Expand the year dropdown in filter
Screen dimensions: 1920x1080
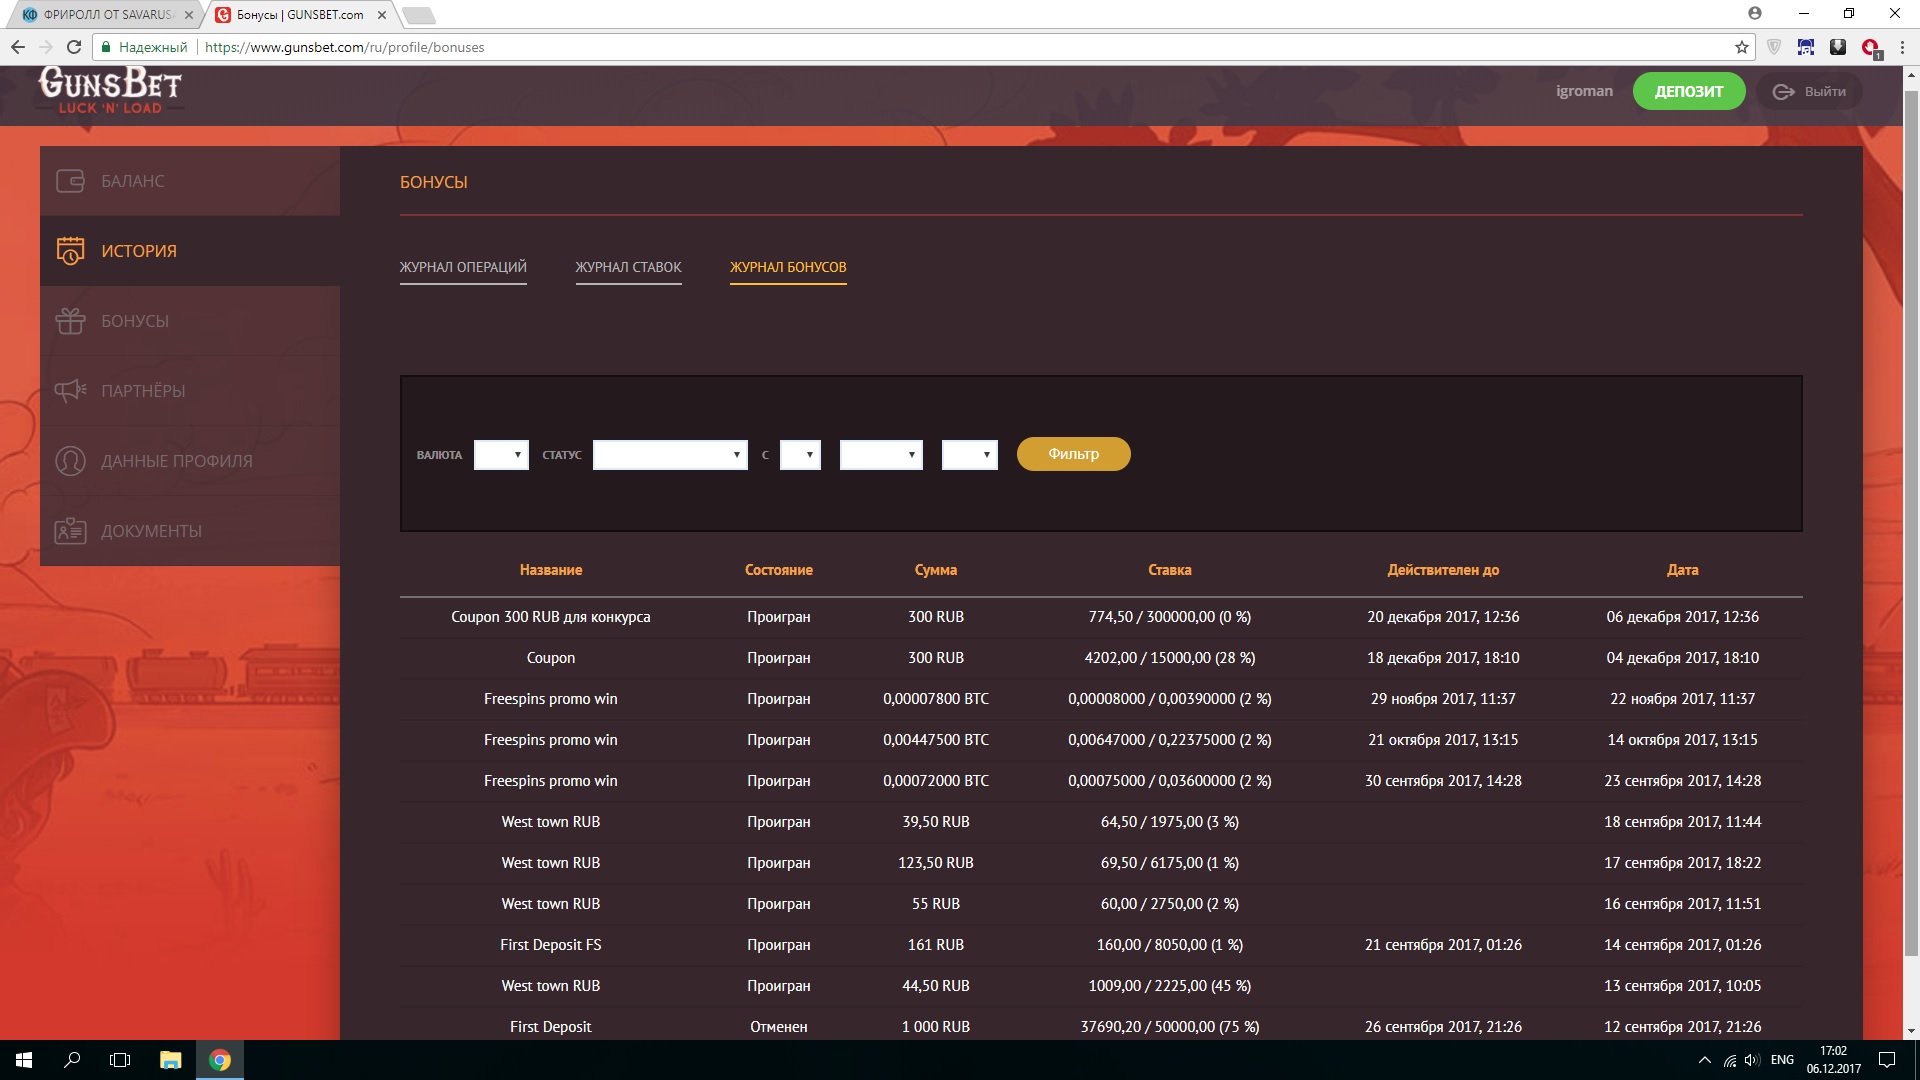click(969, 455)
